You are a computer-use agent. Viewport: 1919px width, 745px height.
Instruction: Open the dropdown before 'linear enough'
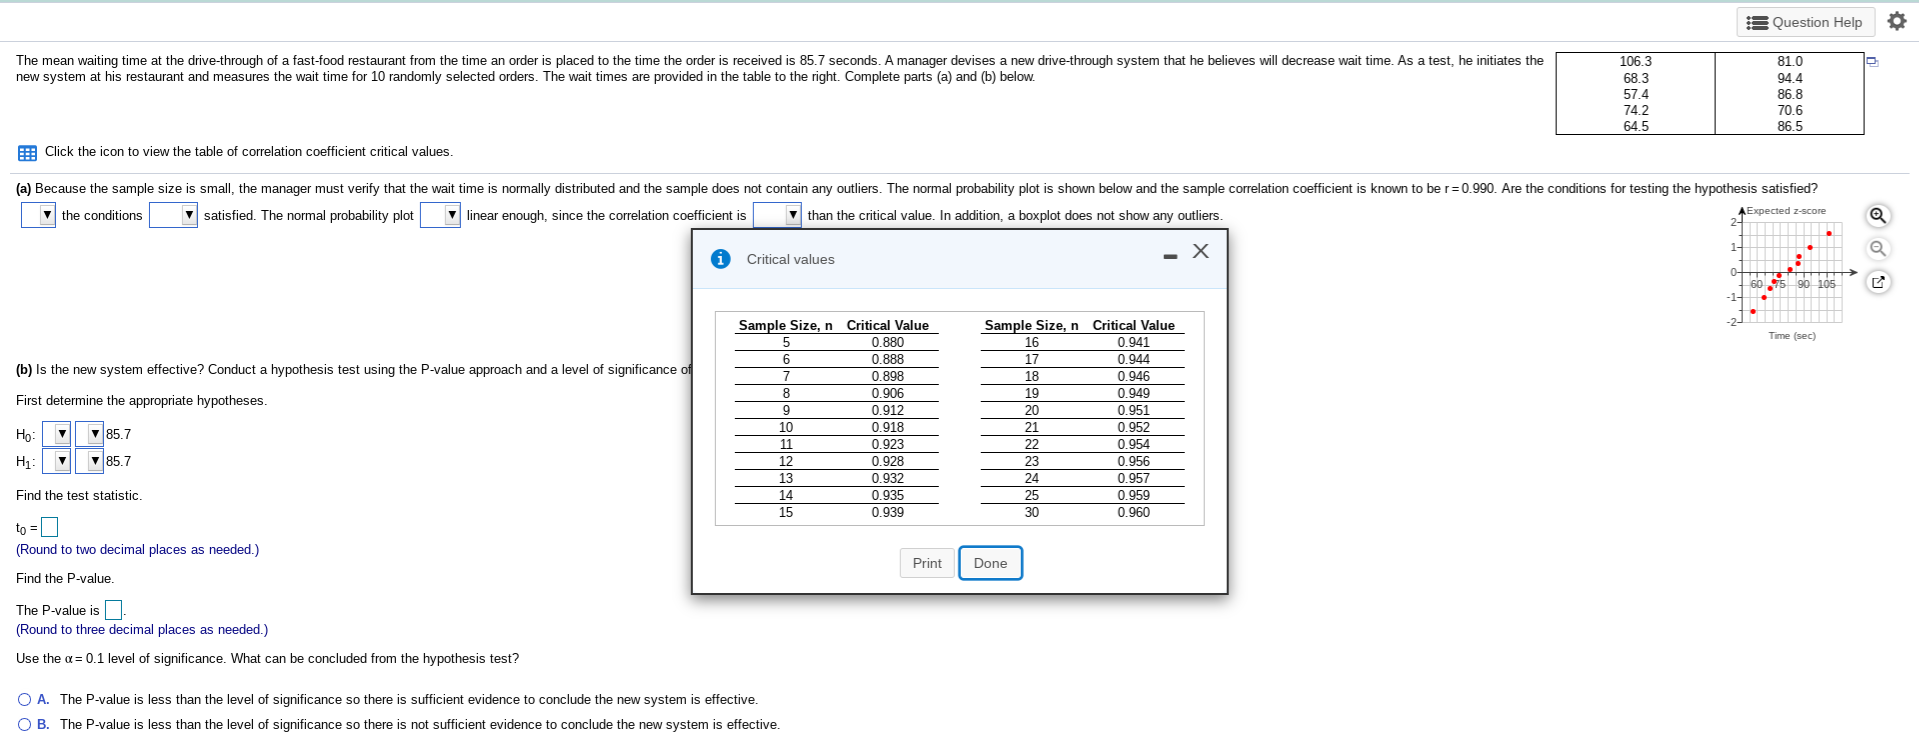(x=440, y=215)
